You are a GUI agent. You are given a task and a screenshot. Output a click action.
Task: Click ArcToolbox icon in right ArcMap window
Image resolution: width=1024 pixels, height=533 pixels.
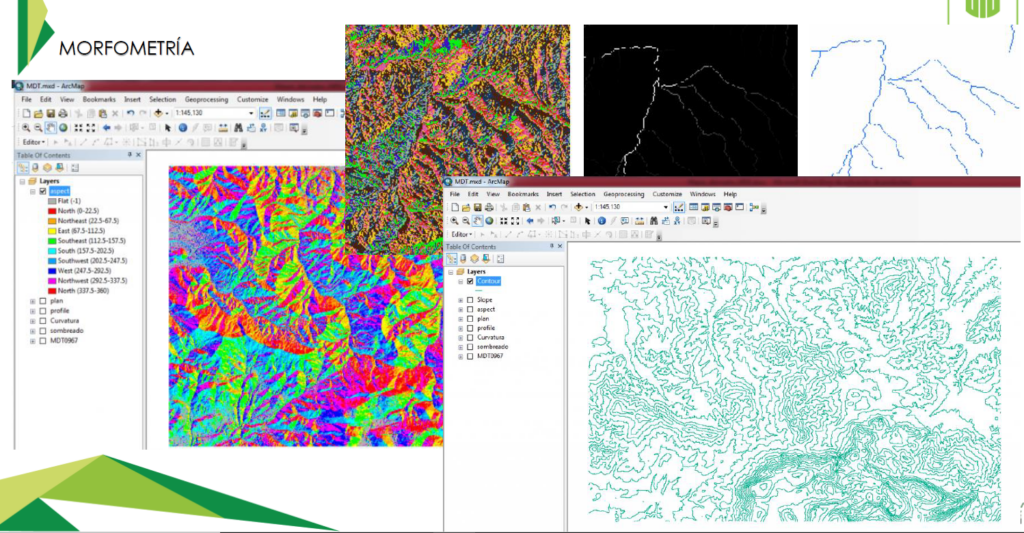click(x=728, y=207)
